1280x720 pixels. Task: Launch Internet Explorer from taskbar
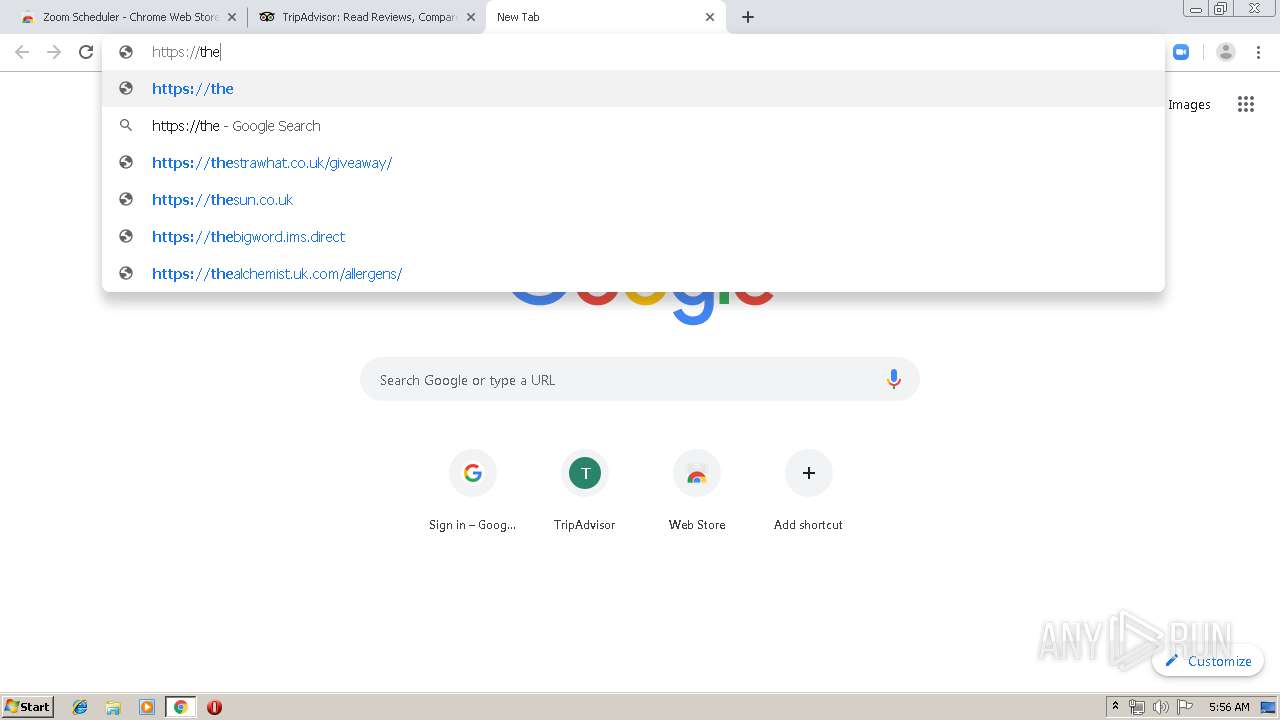(x=80, y=707)
